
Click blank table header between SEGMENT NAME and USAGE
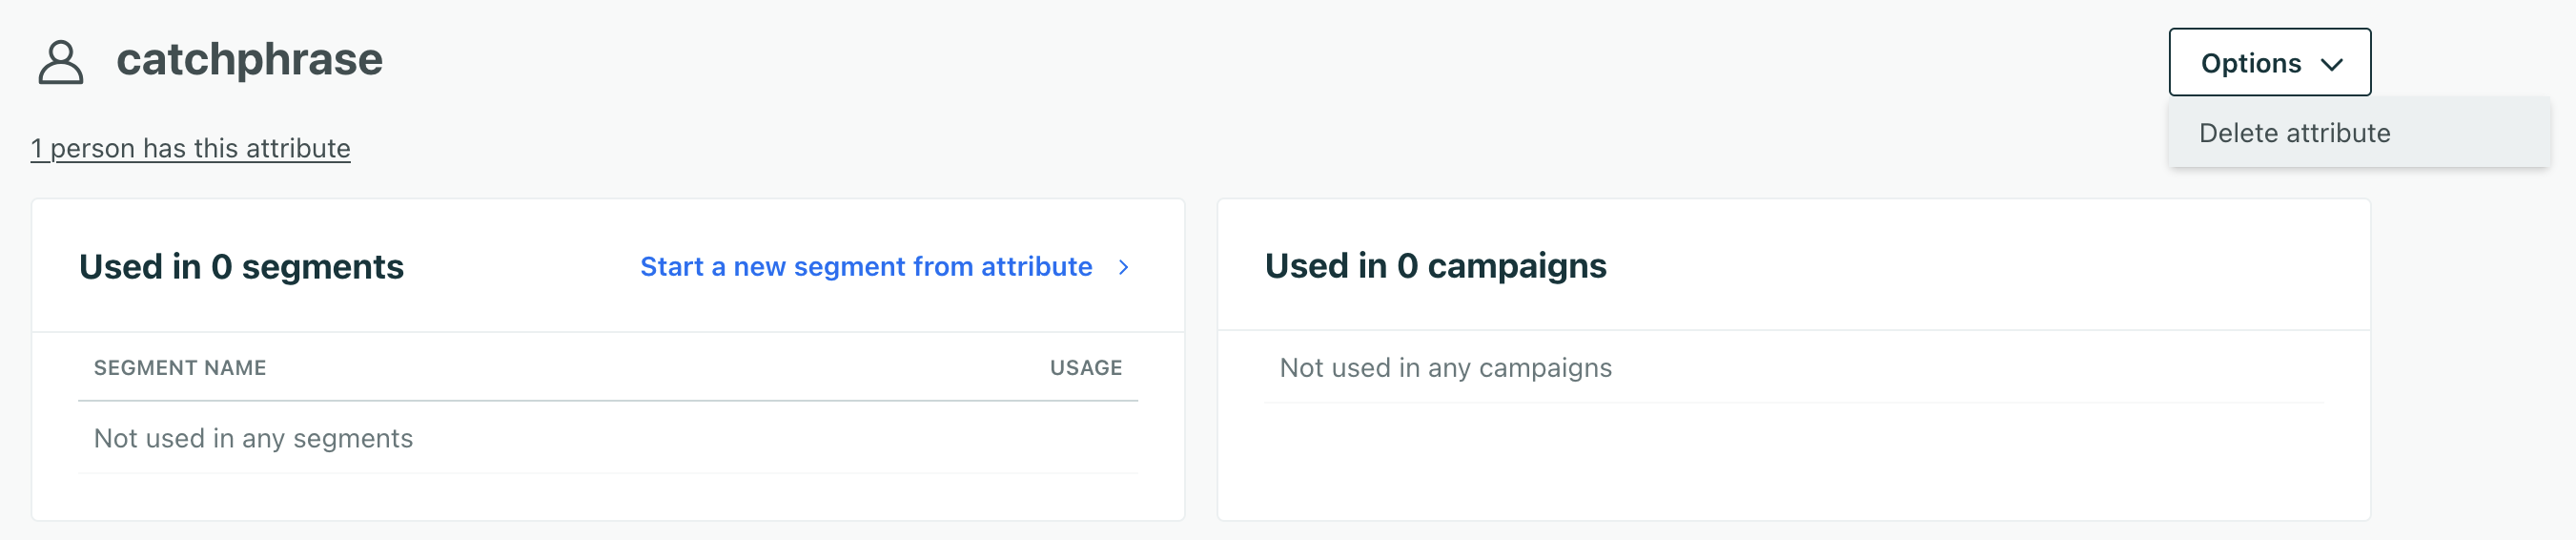tap(650, 368)
